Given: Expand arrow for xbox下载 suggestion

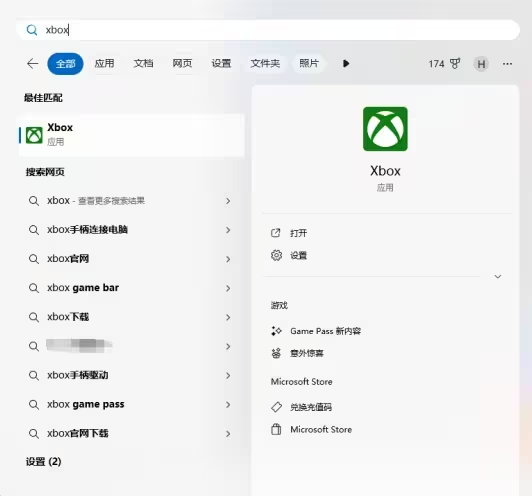Looking at the screenshot, I should click(x=228, y=318).
